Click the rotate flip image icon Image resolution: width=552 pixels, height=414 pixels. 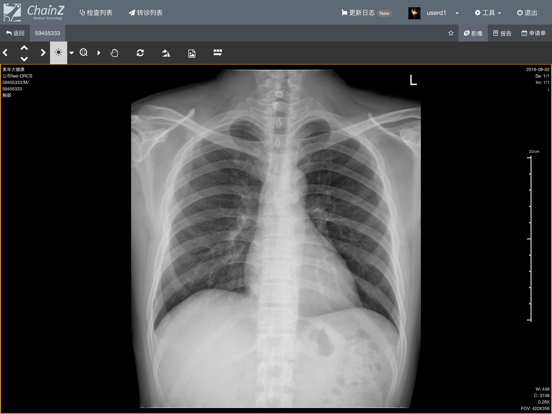[x=166, y=53]
